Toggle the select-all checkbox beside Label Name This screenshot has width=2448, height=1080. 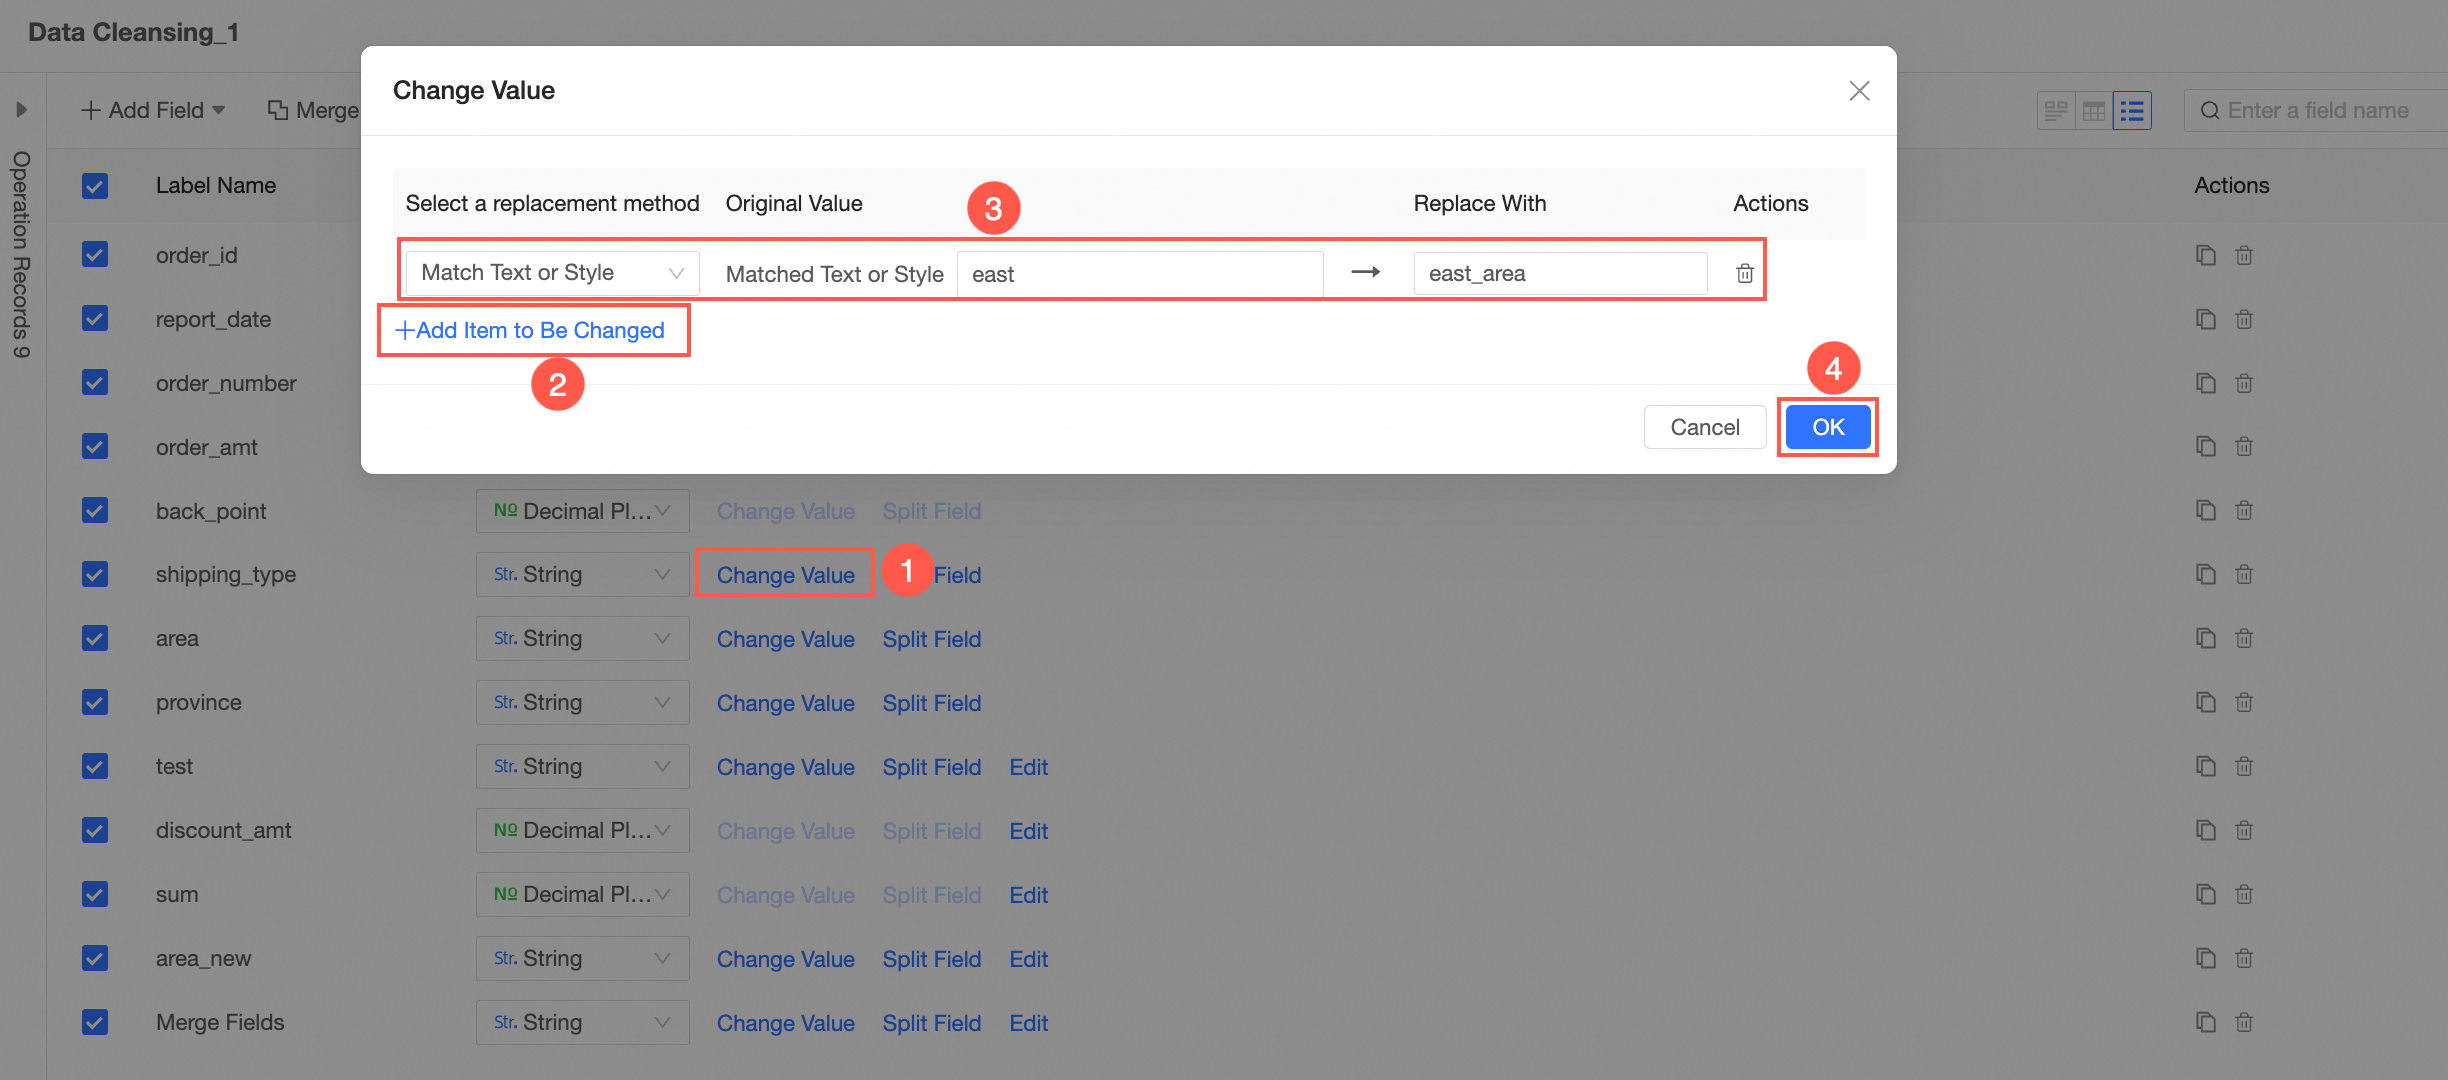click(95, 186)
